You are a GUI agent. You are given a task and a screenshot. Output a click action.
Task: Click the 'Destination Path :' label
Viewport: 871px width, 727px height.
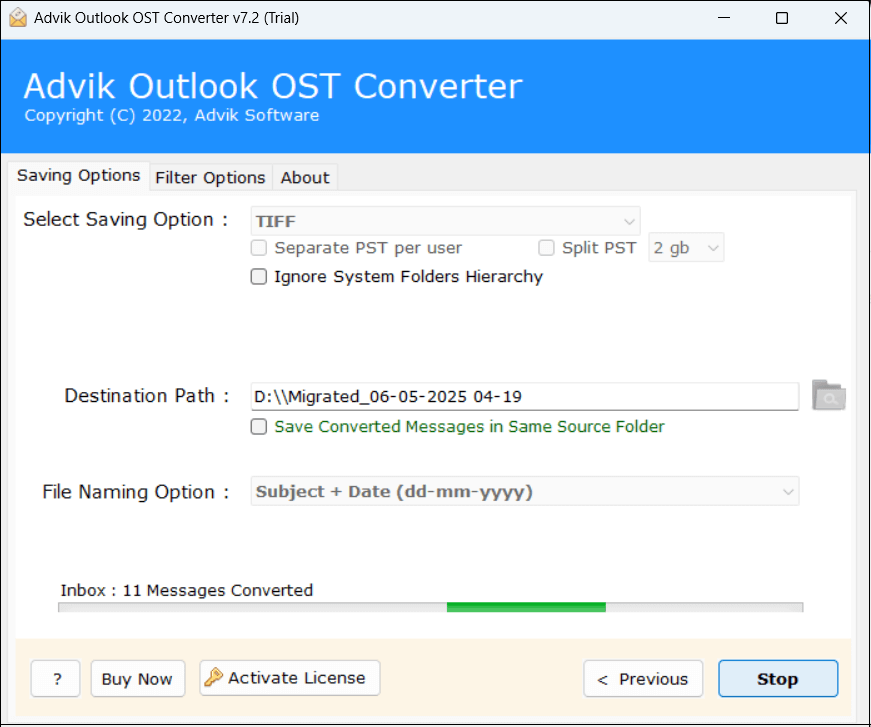[147, 395]
